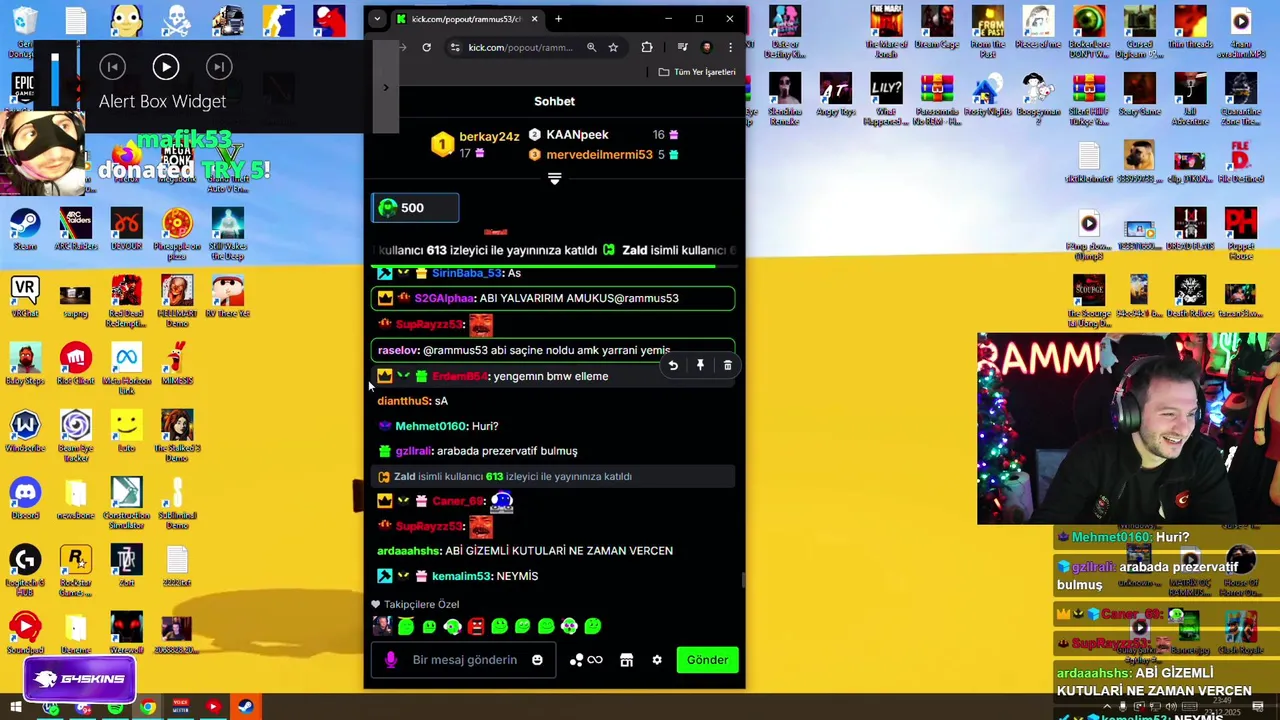
Task: Adjust the blue volume slider in media overlay
Action: (x=56, y=78)
